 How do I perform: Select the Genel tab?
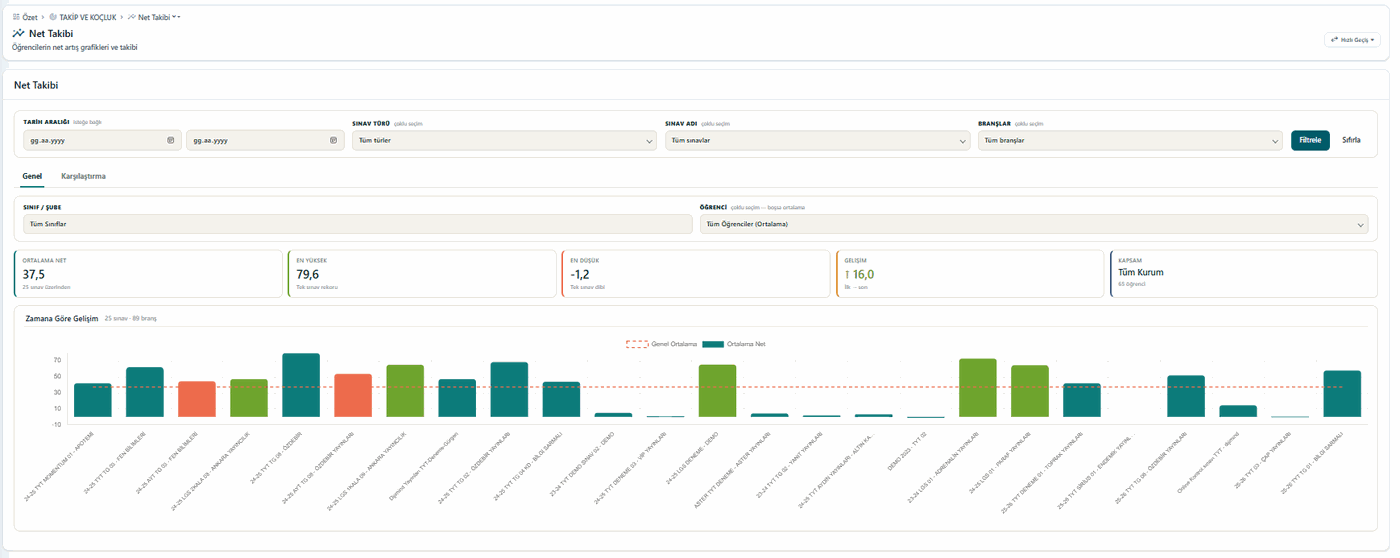(x=32, y=176)
